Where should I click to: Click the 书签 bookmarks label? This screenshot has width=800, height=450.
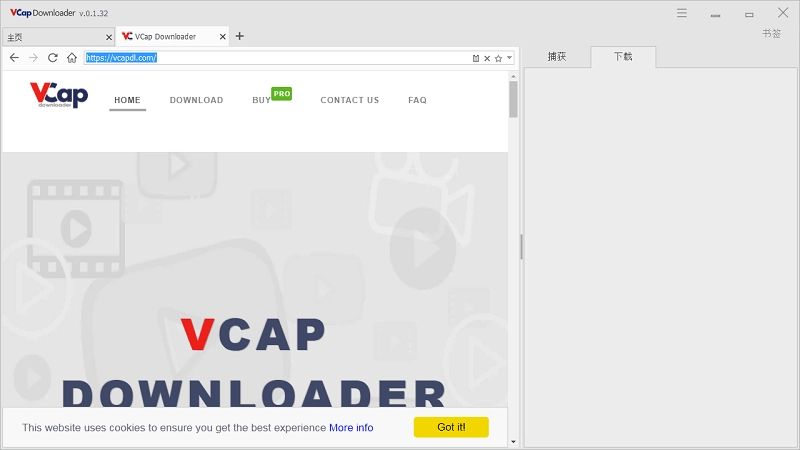pyautogui.click(x=771, y=34)
